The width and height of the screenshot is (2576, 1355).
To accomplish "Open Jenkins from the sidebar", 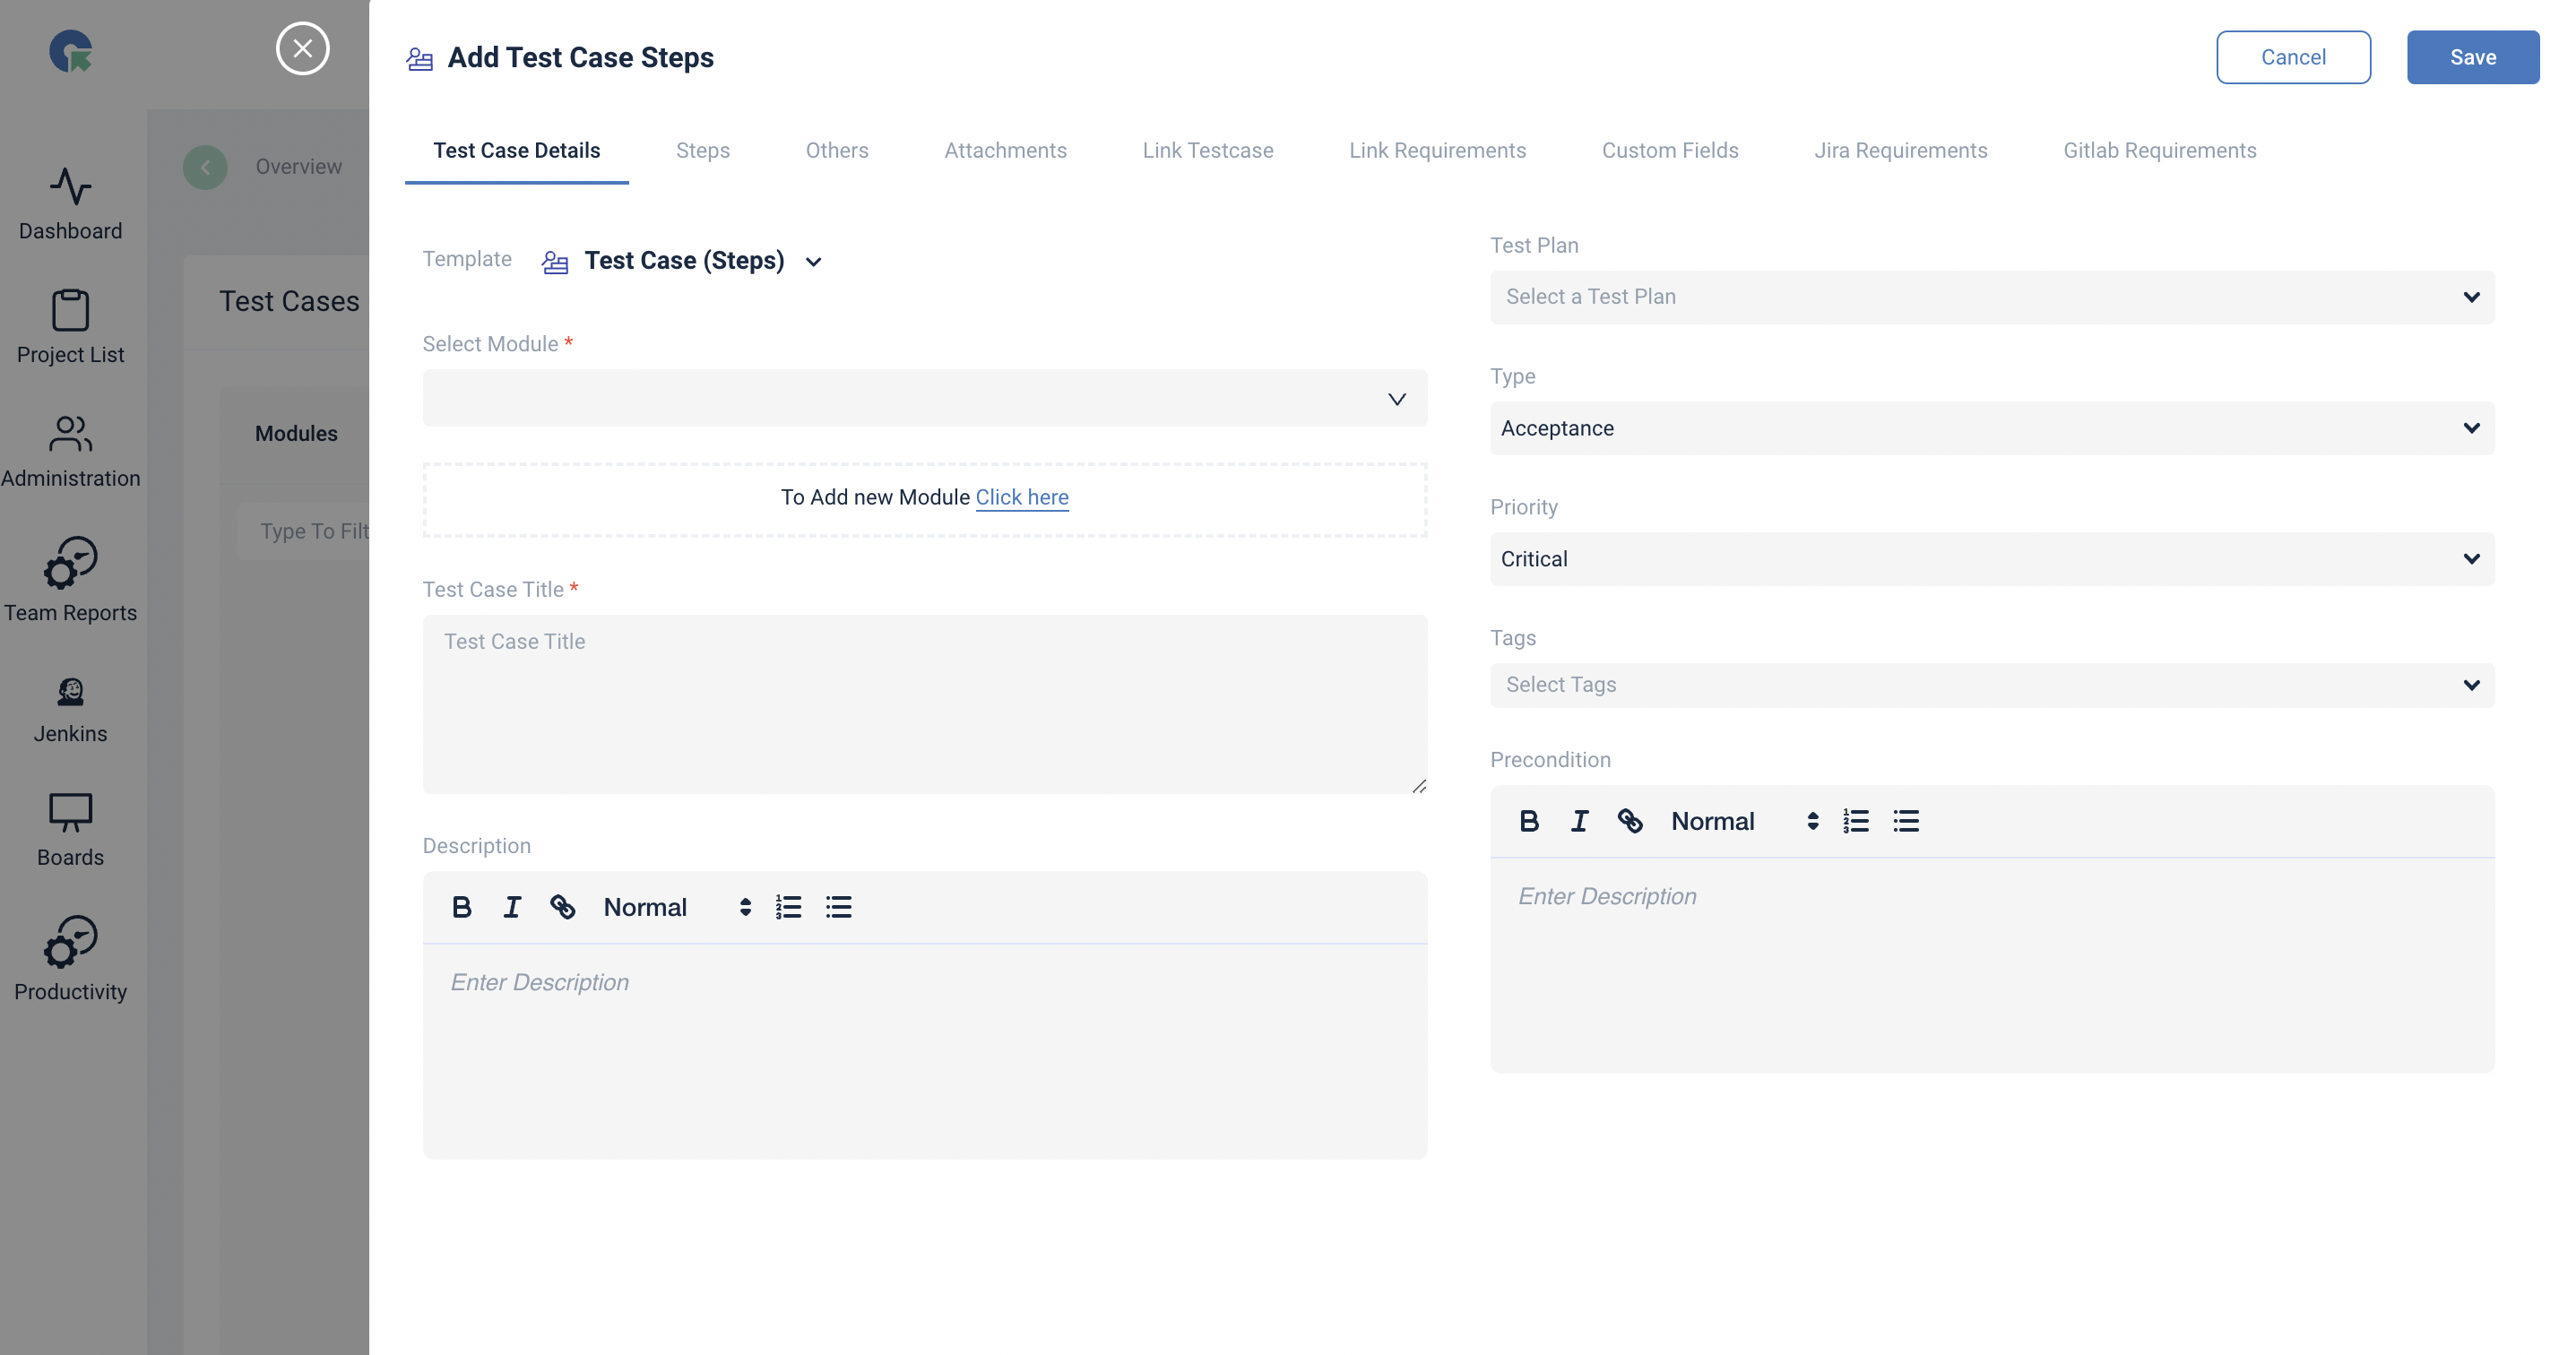I will [70, 709].
